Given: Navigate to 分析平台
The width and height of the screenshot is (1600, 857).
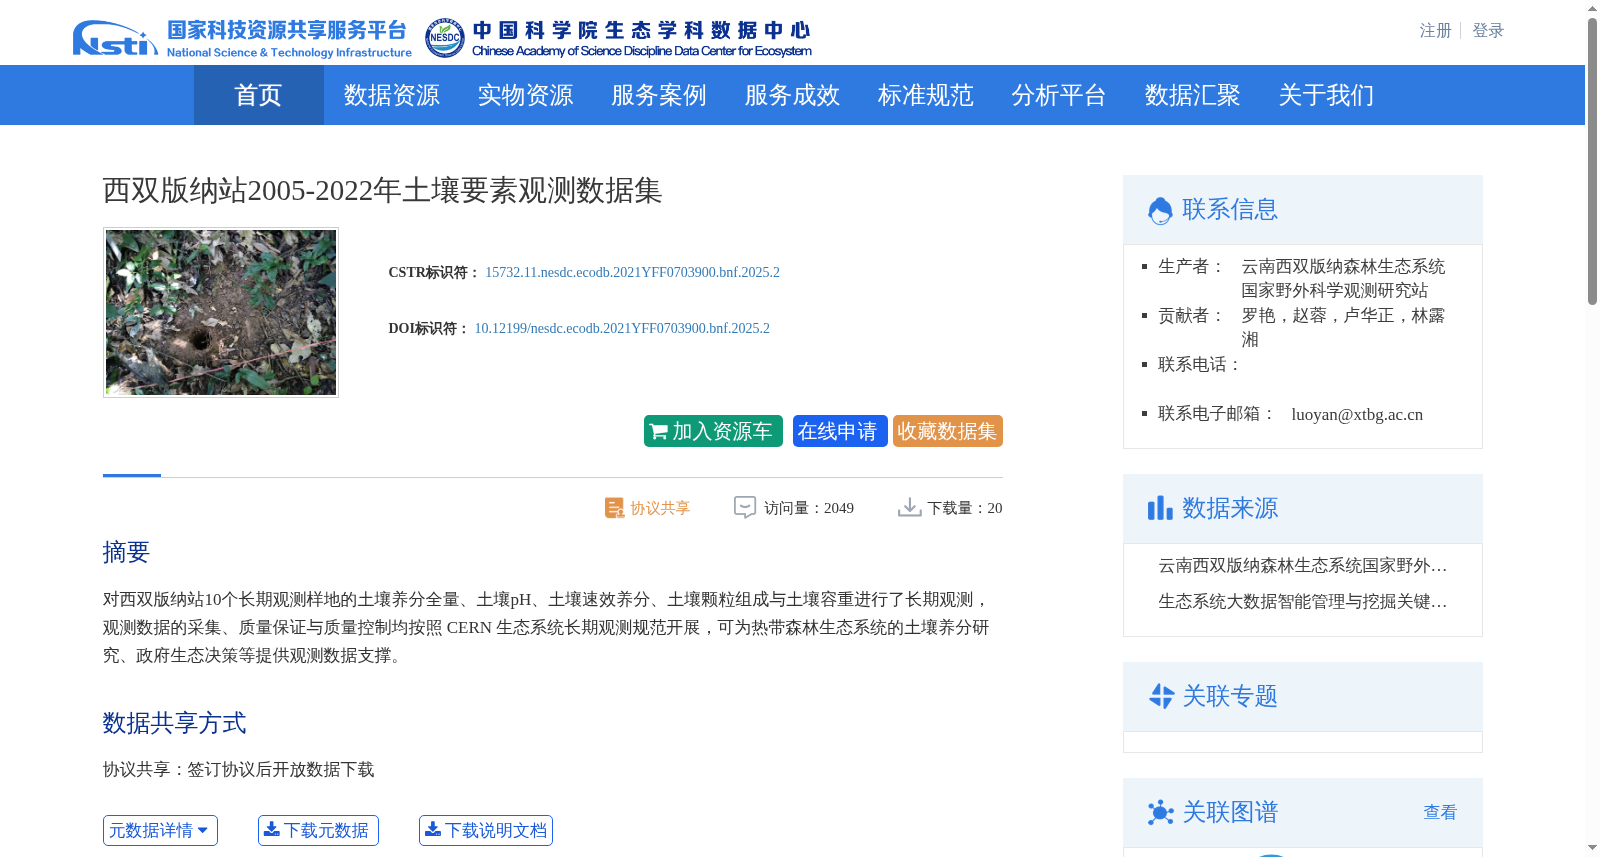Looking at the screenshot, I should coord(1059,95).
